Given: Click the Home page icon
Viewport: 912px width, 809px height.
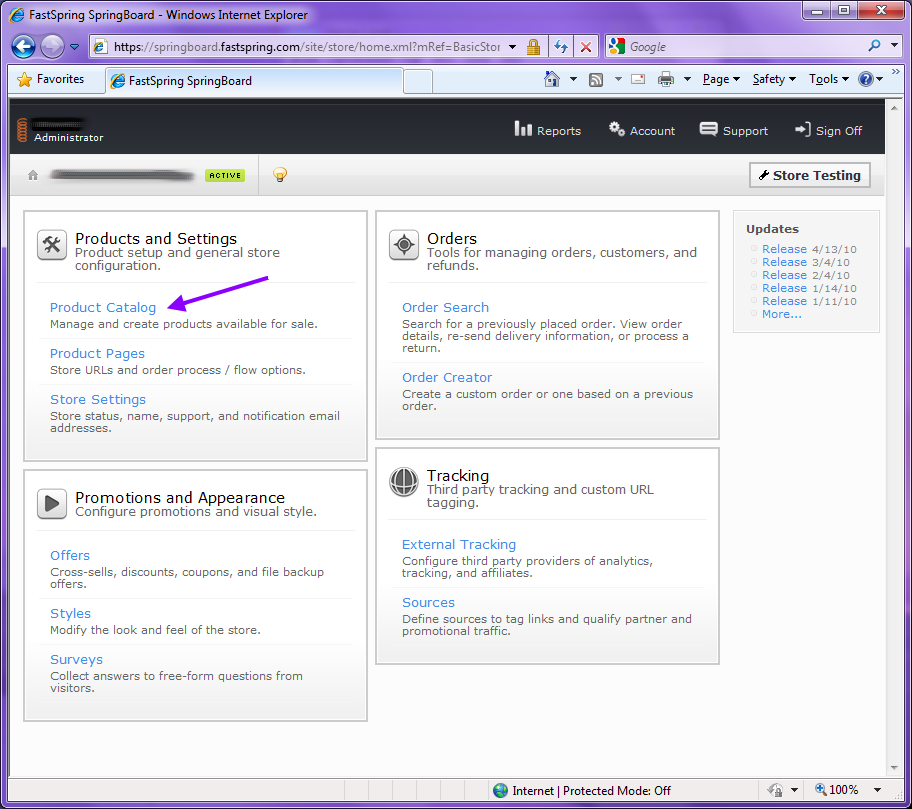Looking at the screenshot, I should pos(551,79).
